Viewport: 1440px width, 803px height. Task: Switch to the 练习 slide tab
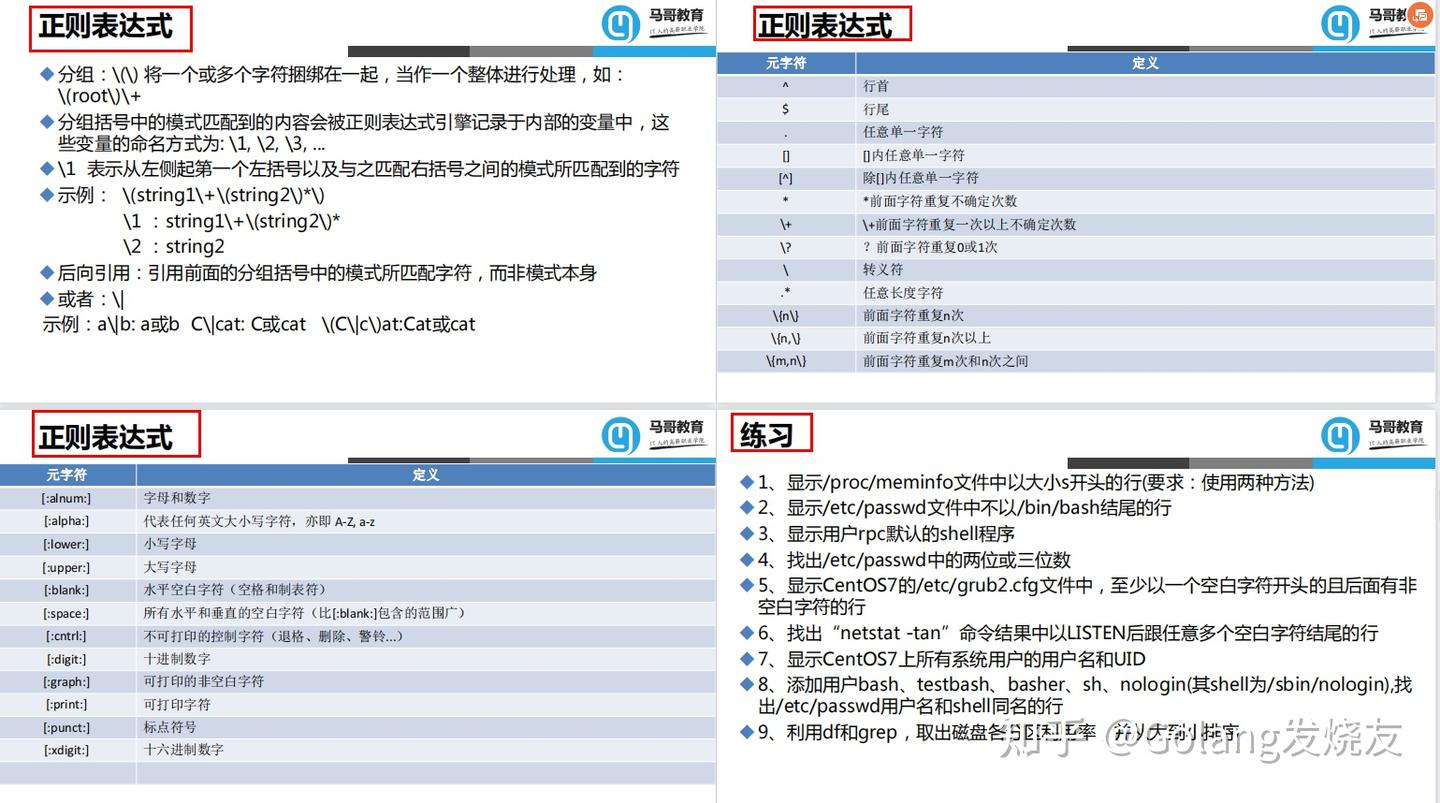[x=770, y=433]
